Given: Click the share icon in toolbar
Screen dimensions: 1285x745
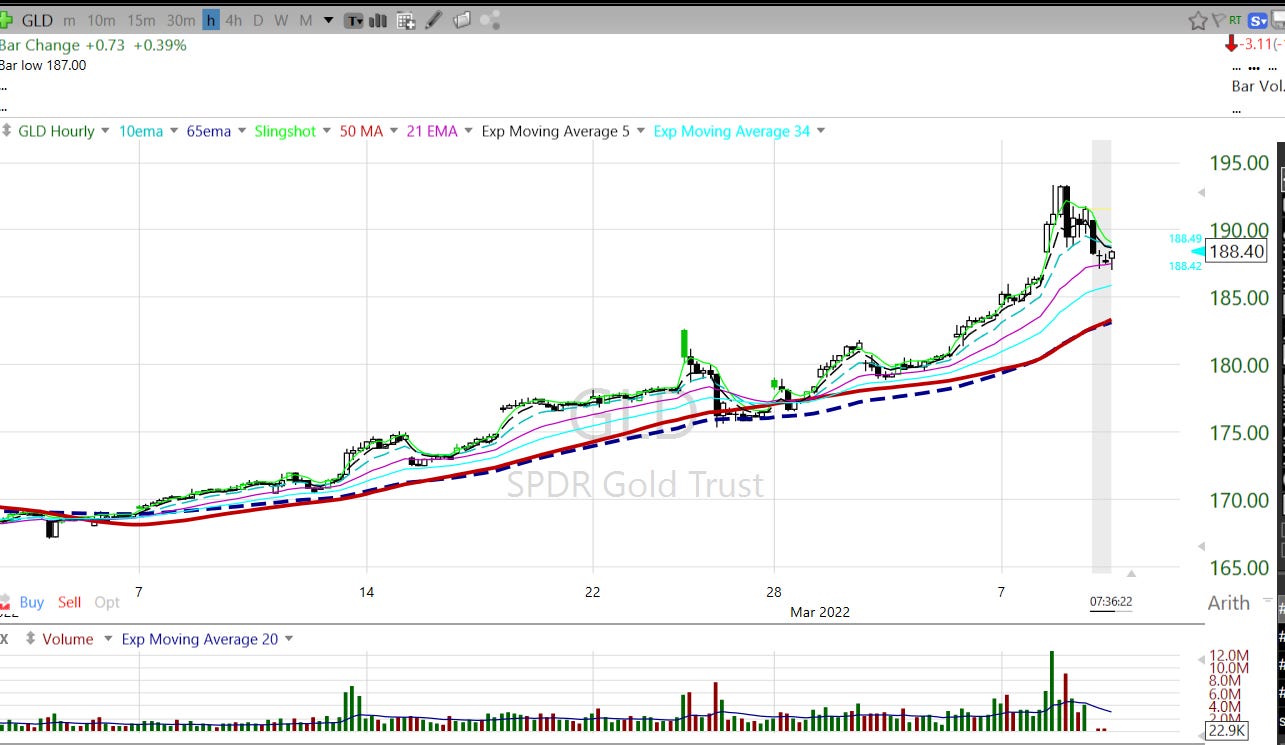Looking at the screenshot, I should [x=489, y=20].
